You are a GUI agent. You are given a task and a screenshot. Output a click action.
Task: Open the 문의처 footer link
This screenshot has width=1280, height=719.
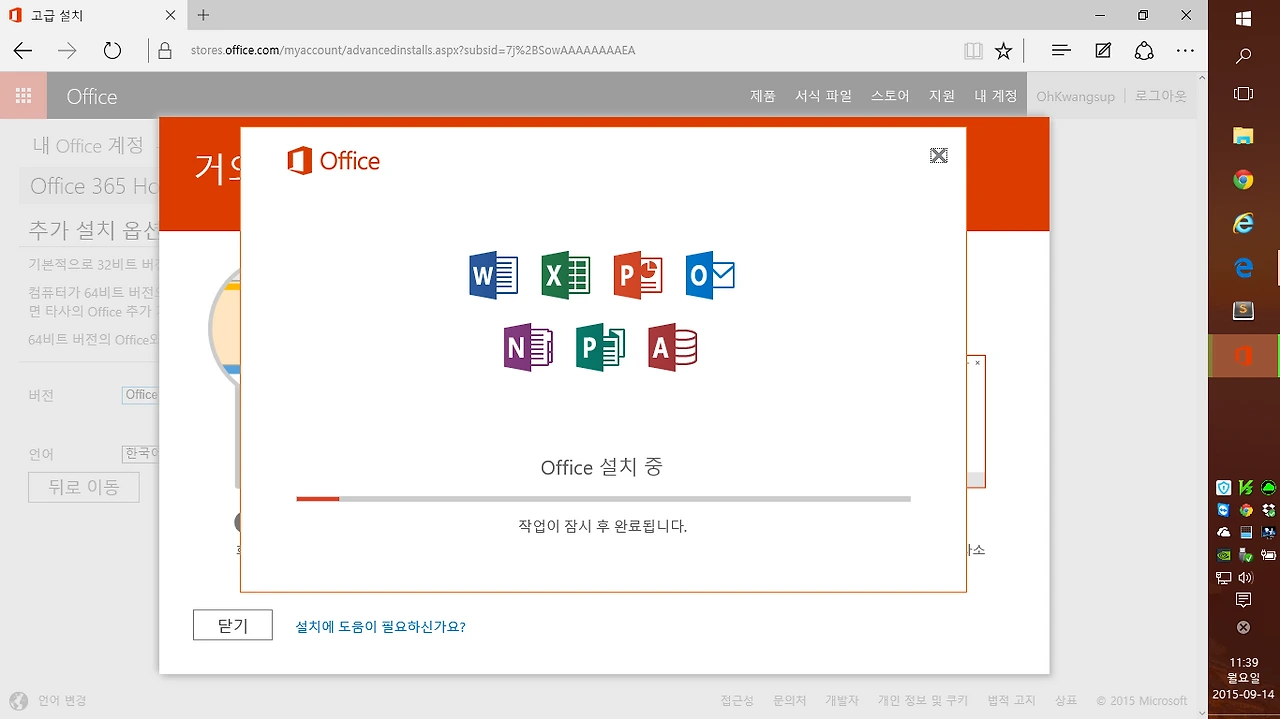pyautogui.click(x=789, y=701)
